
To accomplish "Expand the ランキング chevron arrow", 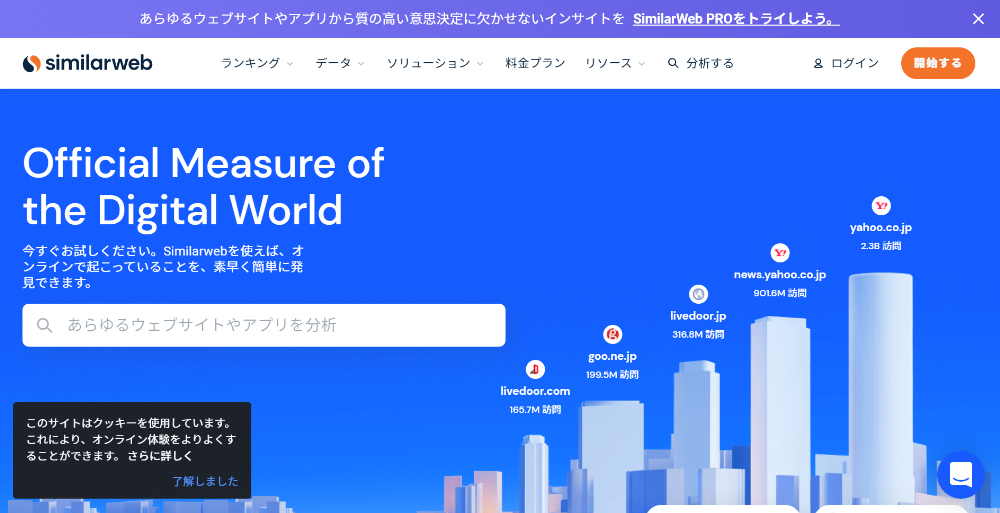I will (290, 64).
